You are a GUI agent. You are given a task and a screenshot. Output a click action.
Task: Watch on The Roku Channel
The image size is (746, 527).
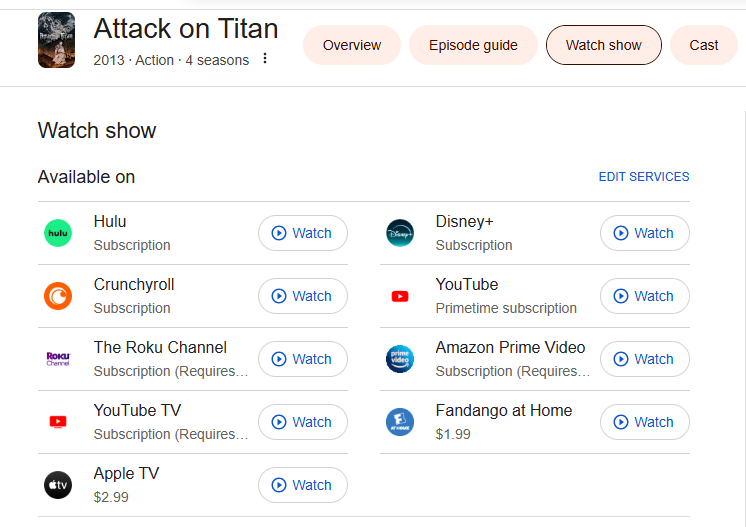pos(303,359)
